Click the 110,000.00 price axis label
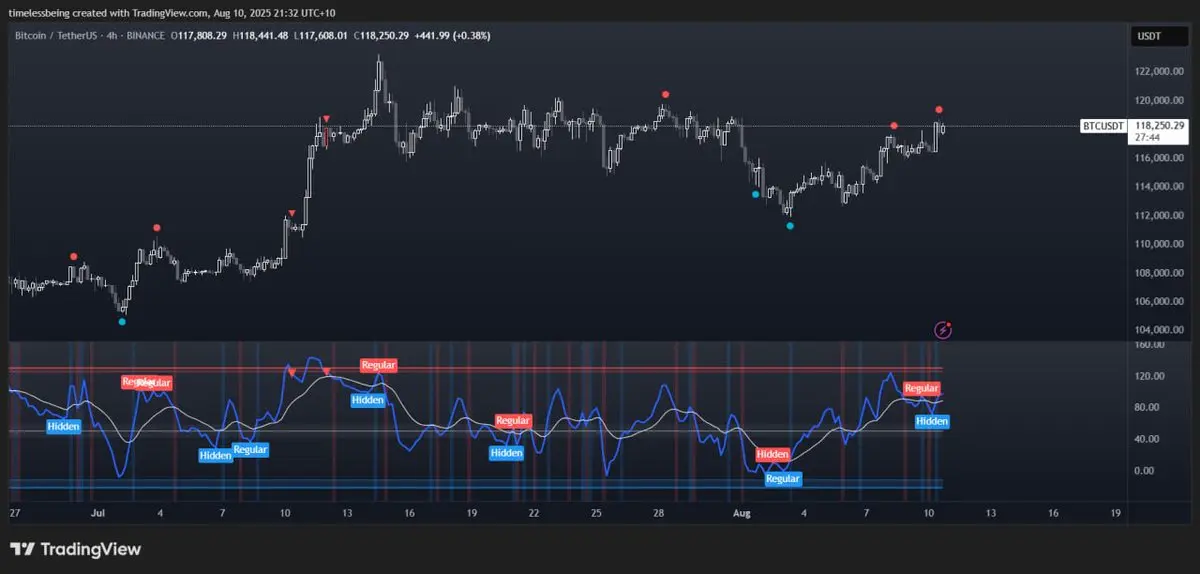The width and height of the screenshot is (1200, 574). [x=1160, y=244]
